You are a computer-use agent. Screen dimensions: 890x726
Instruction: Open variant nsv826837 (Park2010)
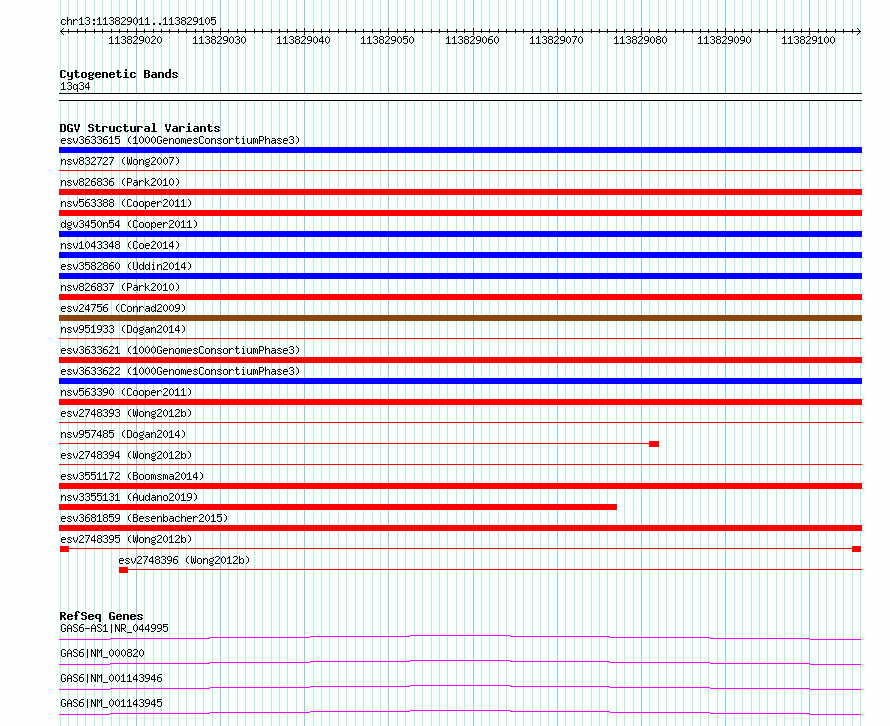[x=120, y=287]
